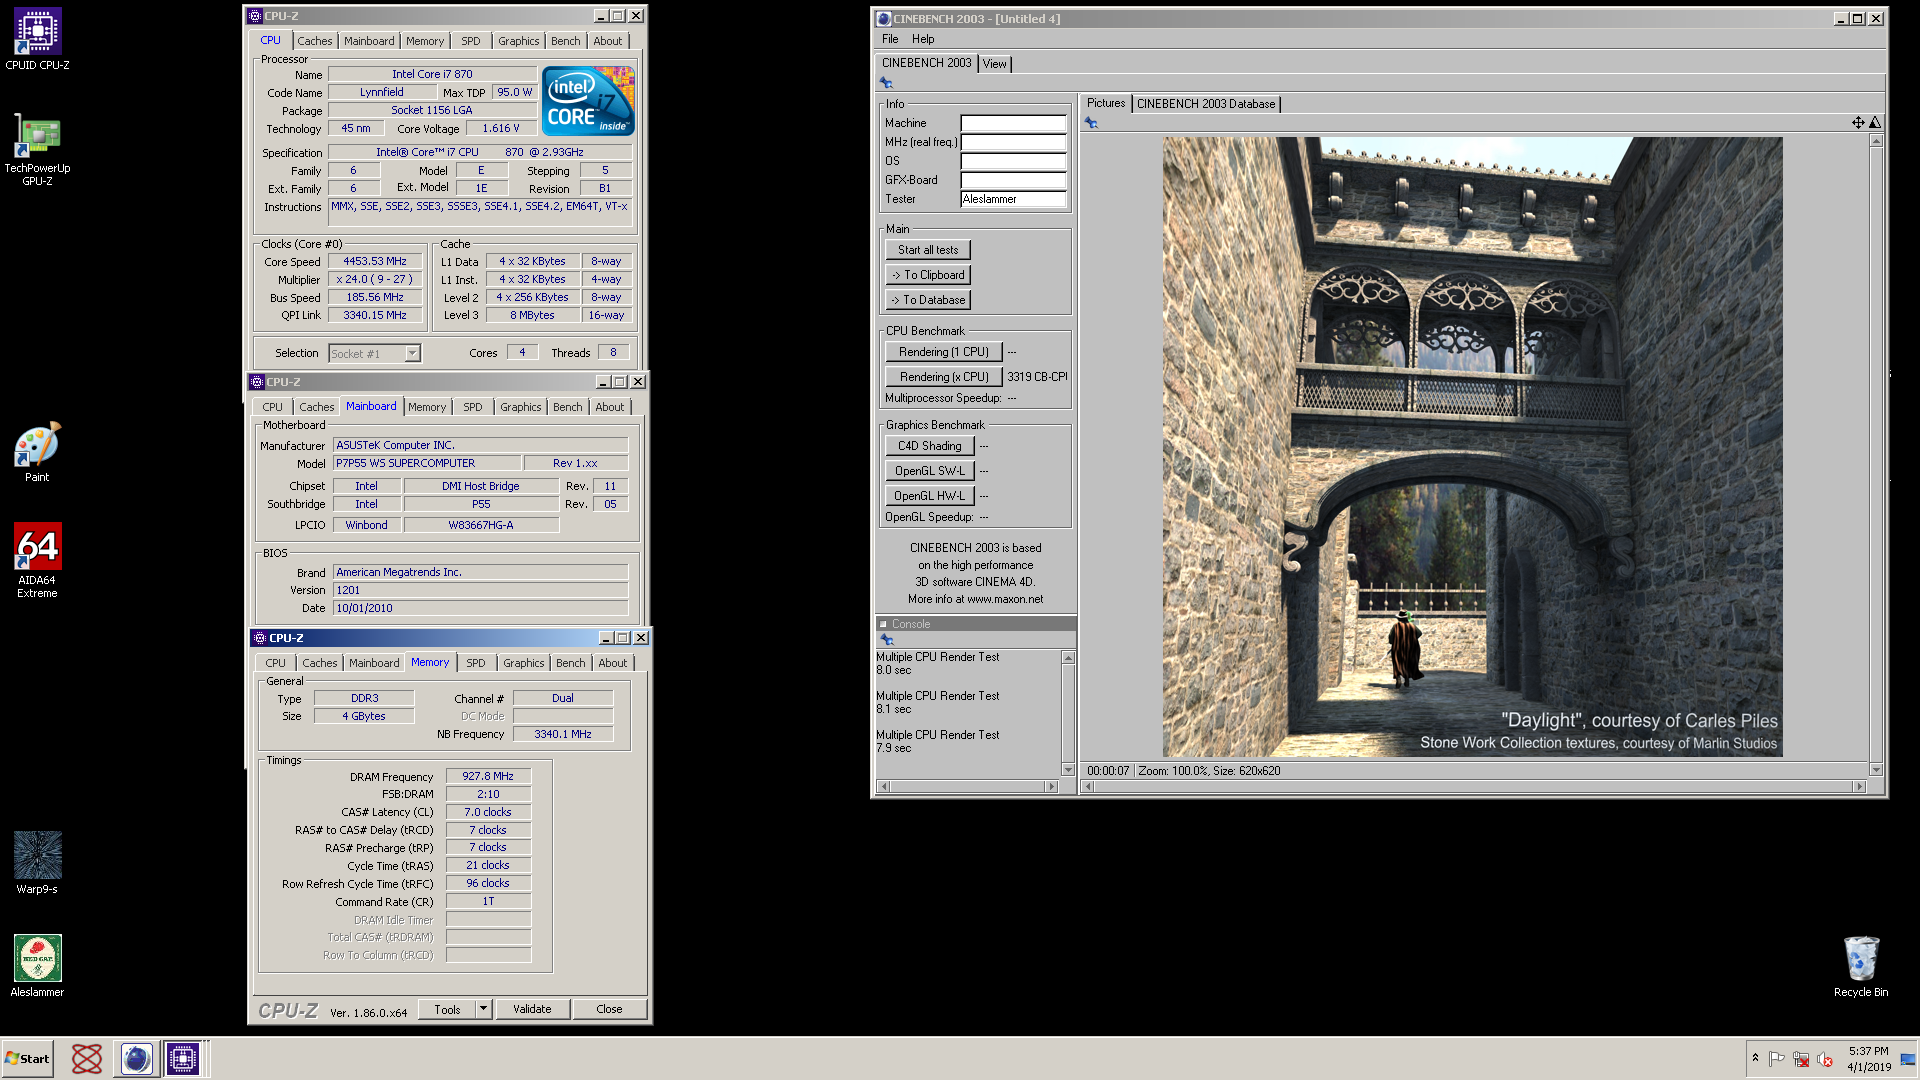Click the muted volume tray icon
1920x1080 pixels.
pyautogui.click(x=1825, y=1059)
